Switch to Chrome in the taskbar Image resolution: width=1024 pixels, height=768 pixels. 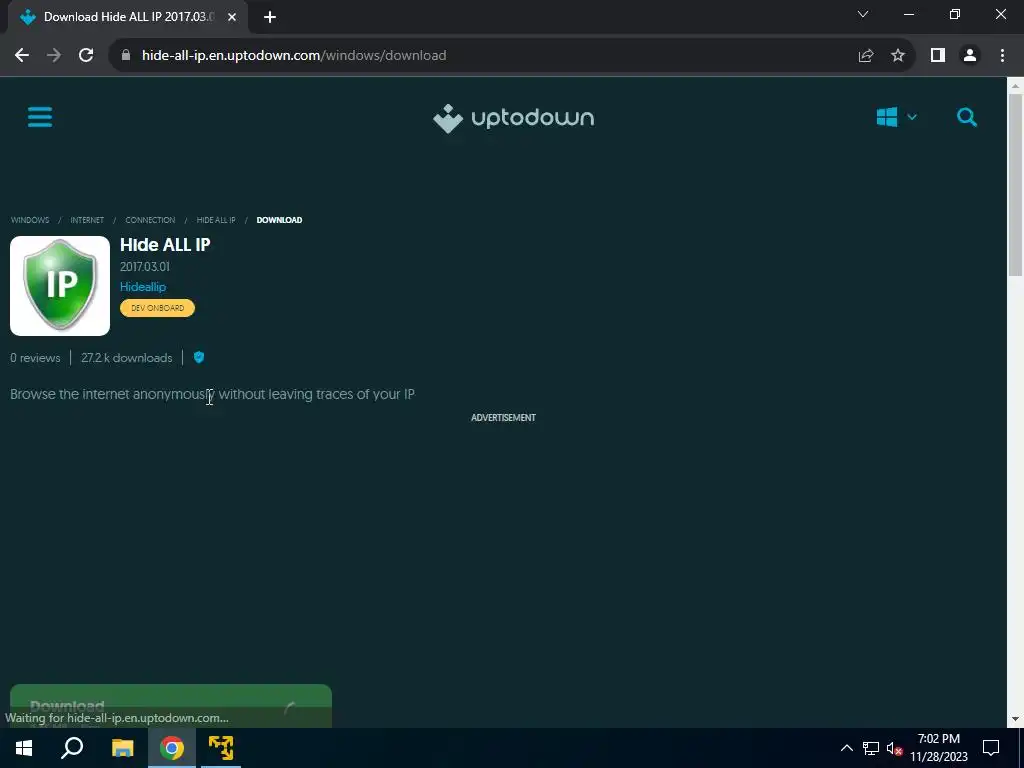[x=172, y=748]
